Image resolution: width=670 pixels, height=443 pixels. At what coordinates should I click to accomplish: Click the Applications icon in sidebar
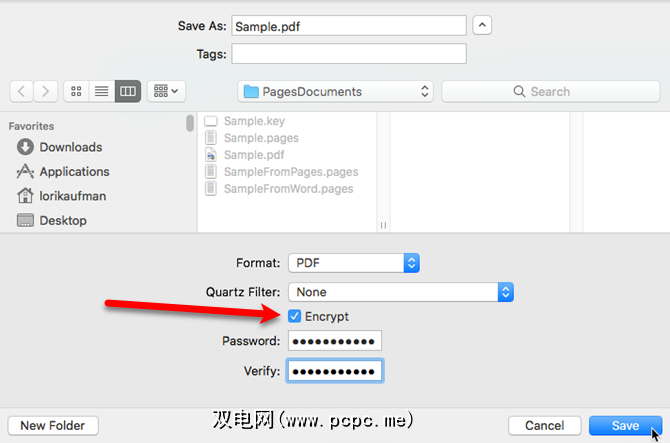(25, 171)
